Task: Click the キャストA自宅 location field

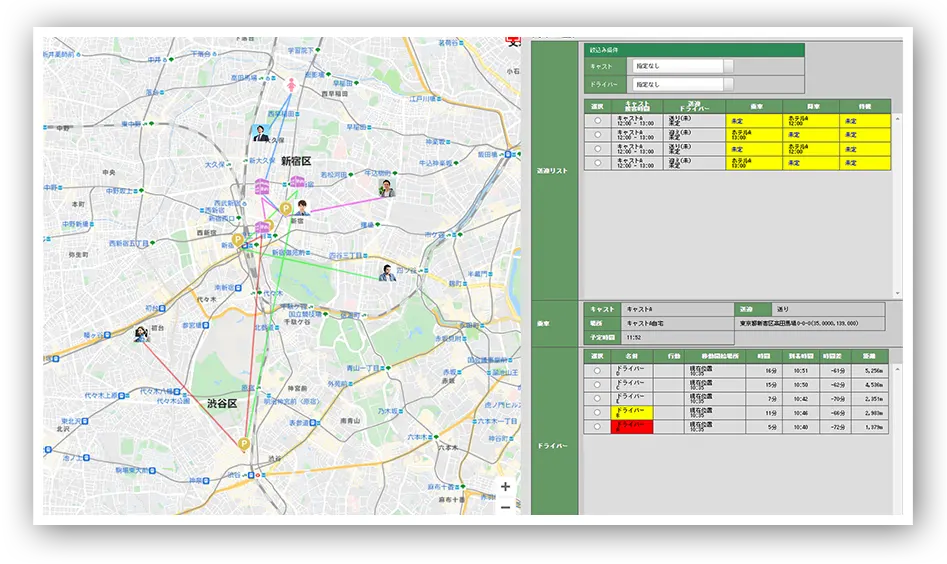Action: (x=678, y=324)
